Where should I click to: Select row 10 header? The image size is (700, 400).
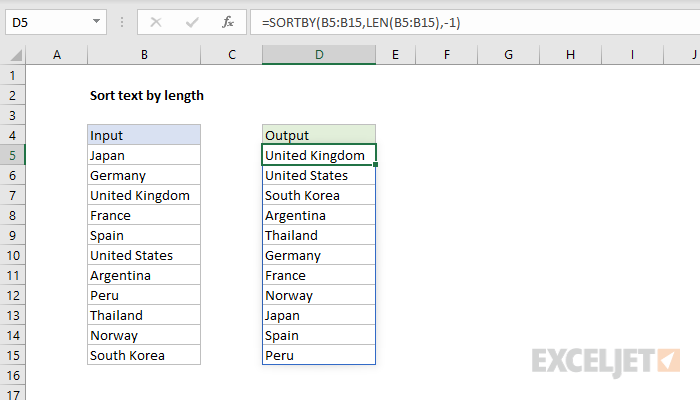tap(12, 255)
